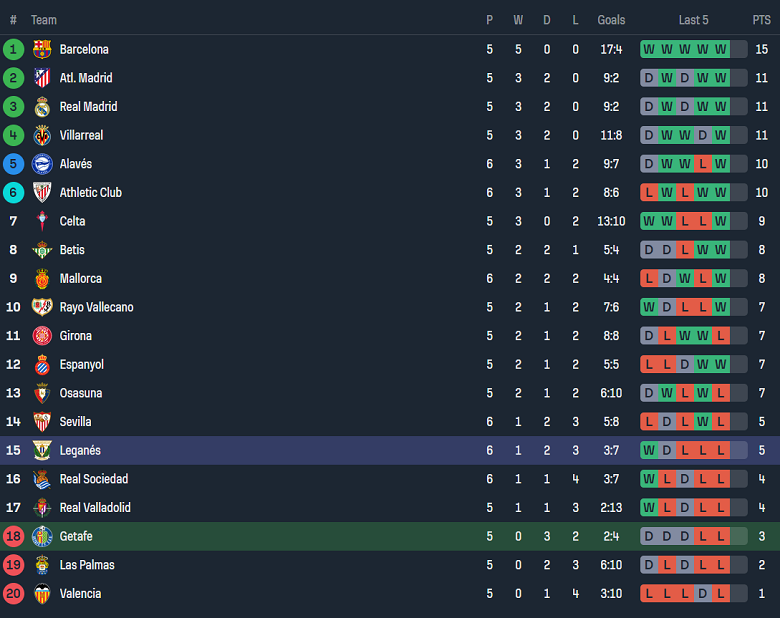
Task: Click the Real Madrid club crest
Action: point(42,107)
